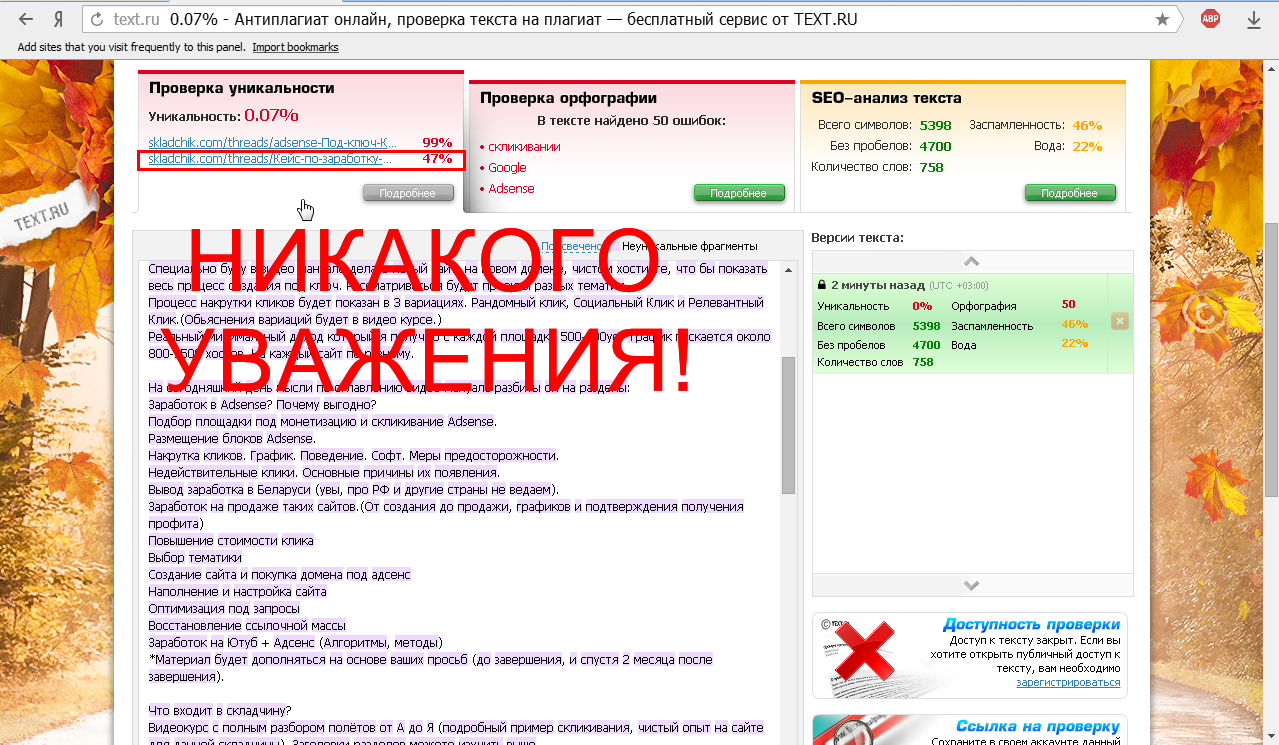This screenshot has width=1279, height=745.
Task: Click the Версии текста heading
Action: click(x=857, y=238)
